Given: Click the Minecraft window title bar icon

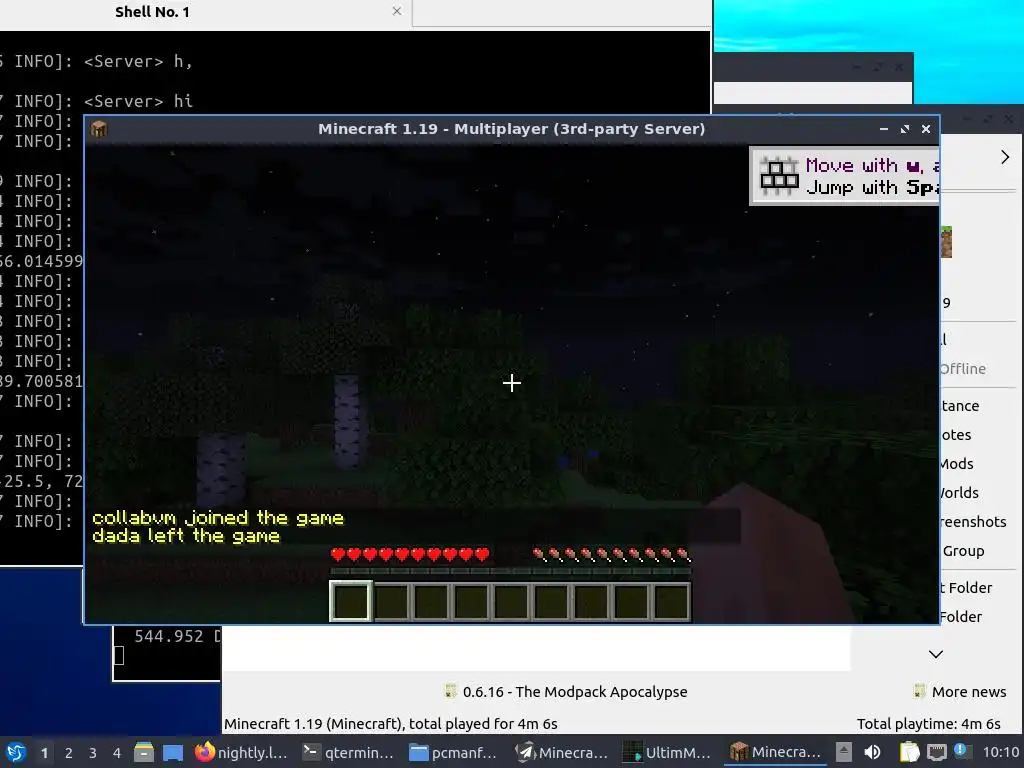Looking at the screenshot, I should tap(99, 129).
